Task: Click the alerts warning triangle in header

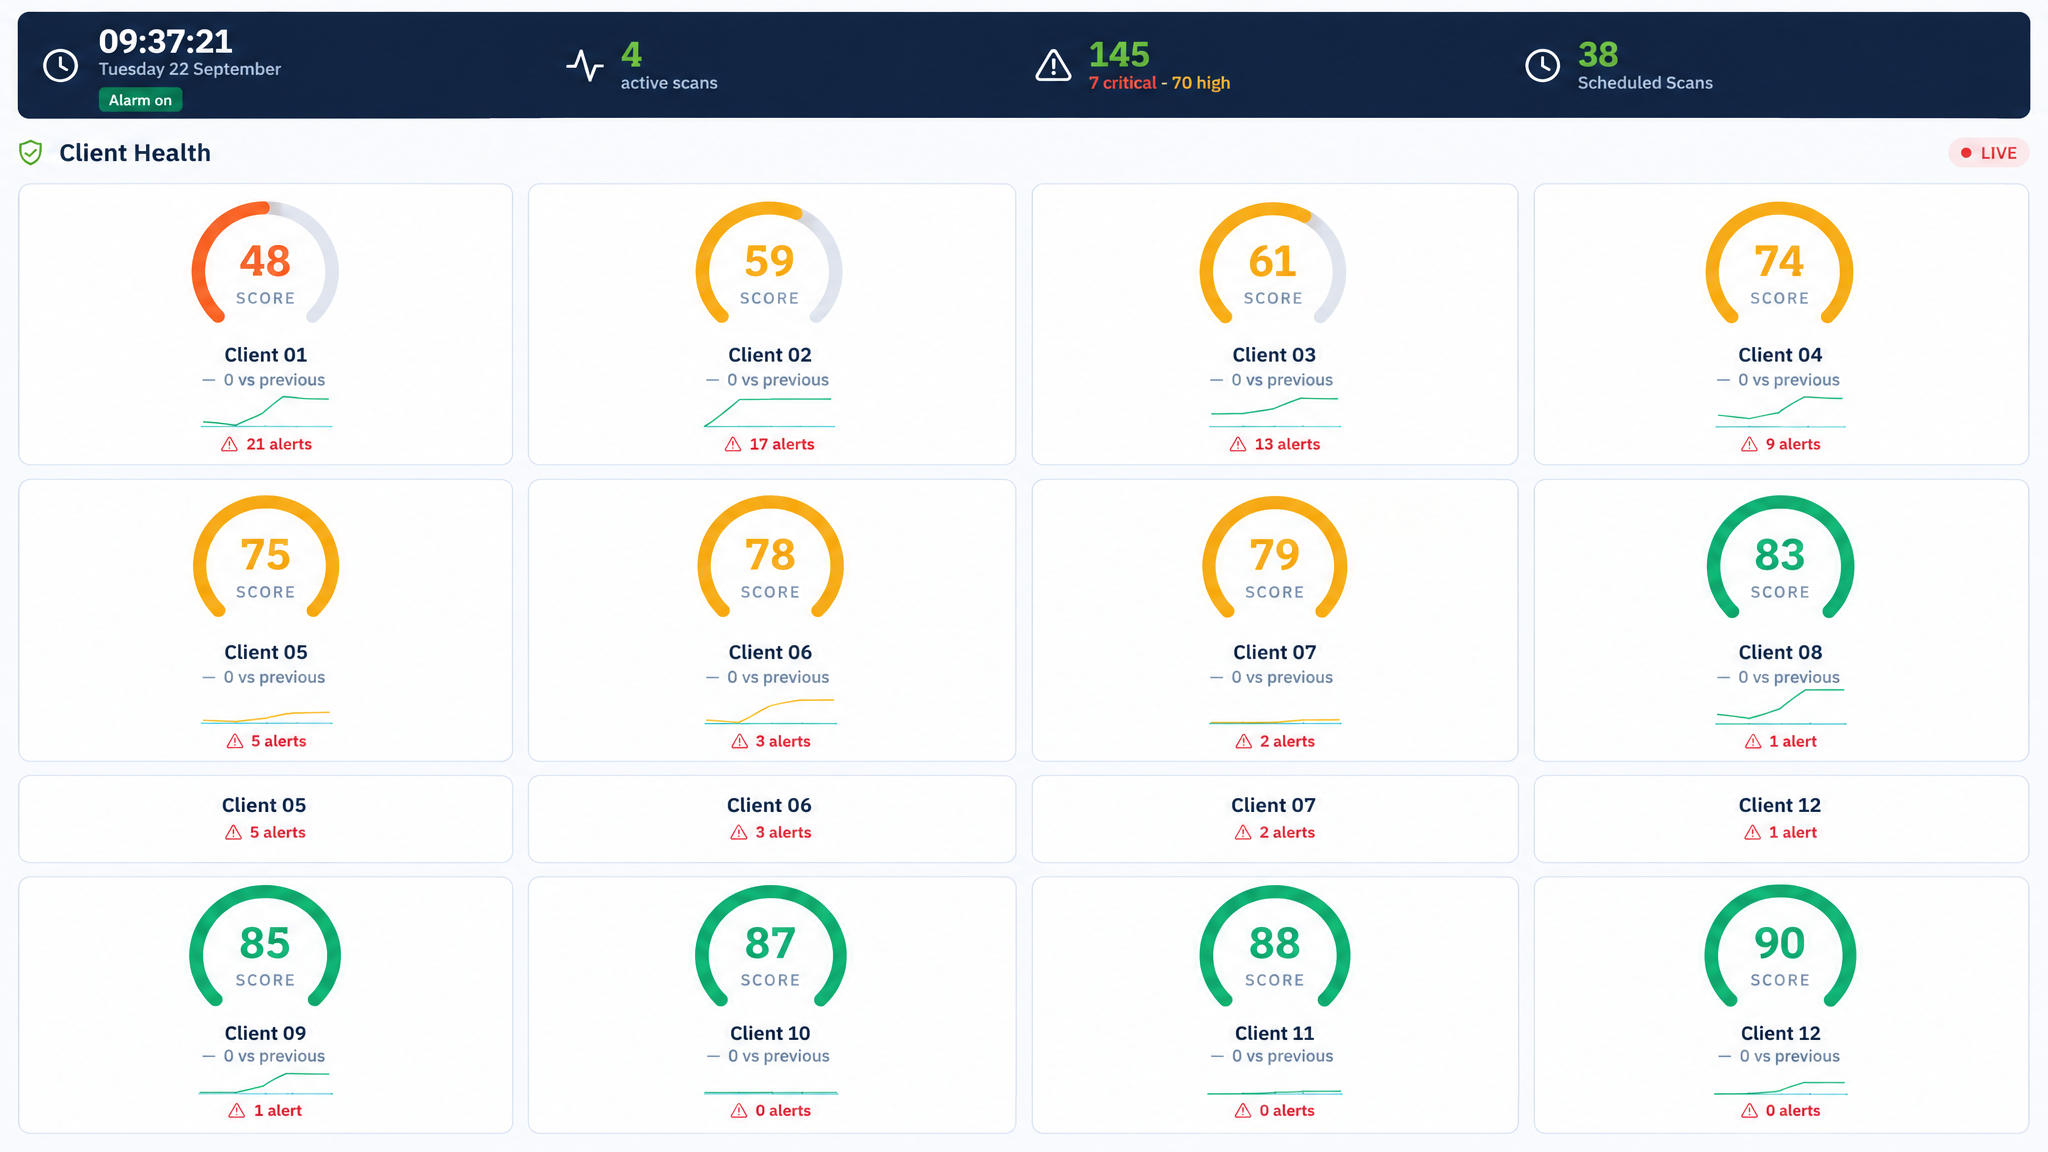Action: tap(1053, 66)
